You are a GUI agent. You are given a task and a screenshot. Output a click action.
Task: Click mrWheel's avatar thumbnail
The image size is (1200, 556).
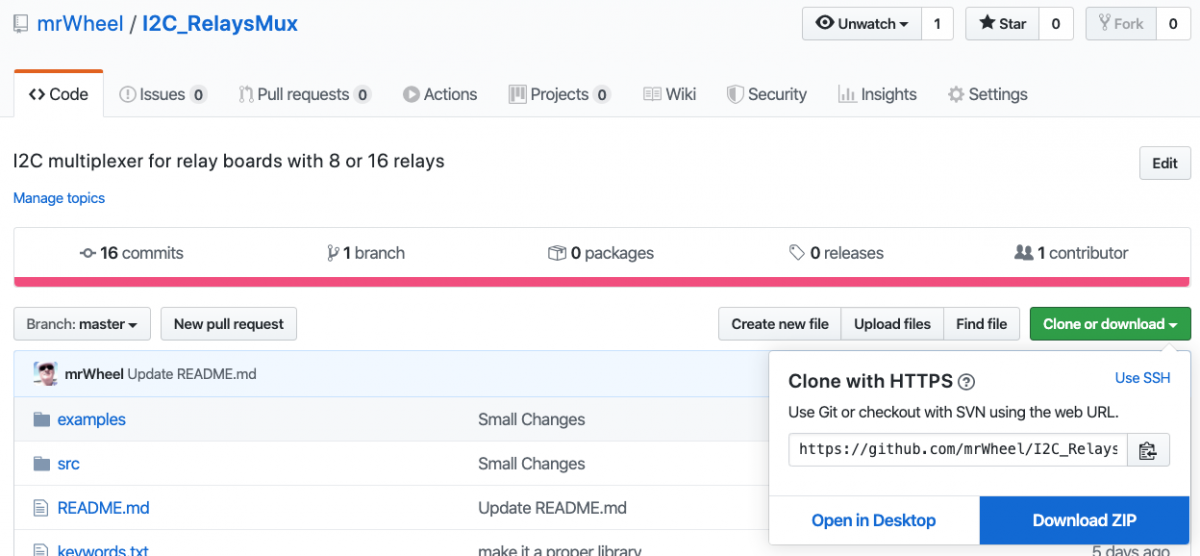(x=45, y=374)
